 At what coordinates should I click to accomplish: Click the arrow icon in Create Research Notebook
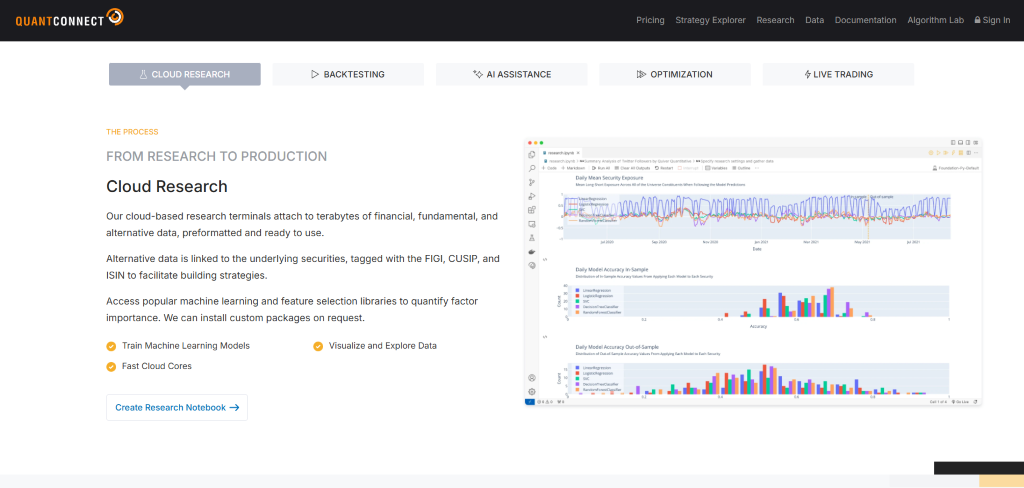coord(234,408)
